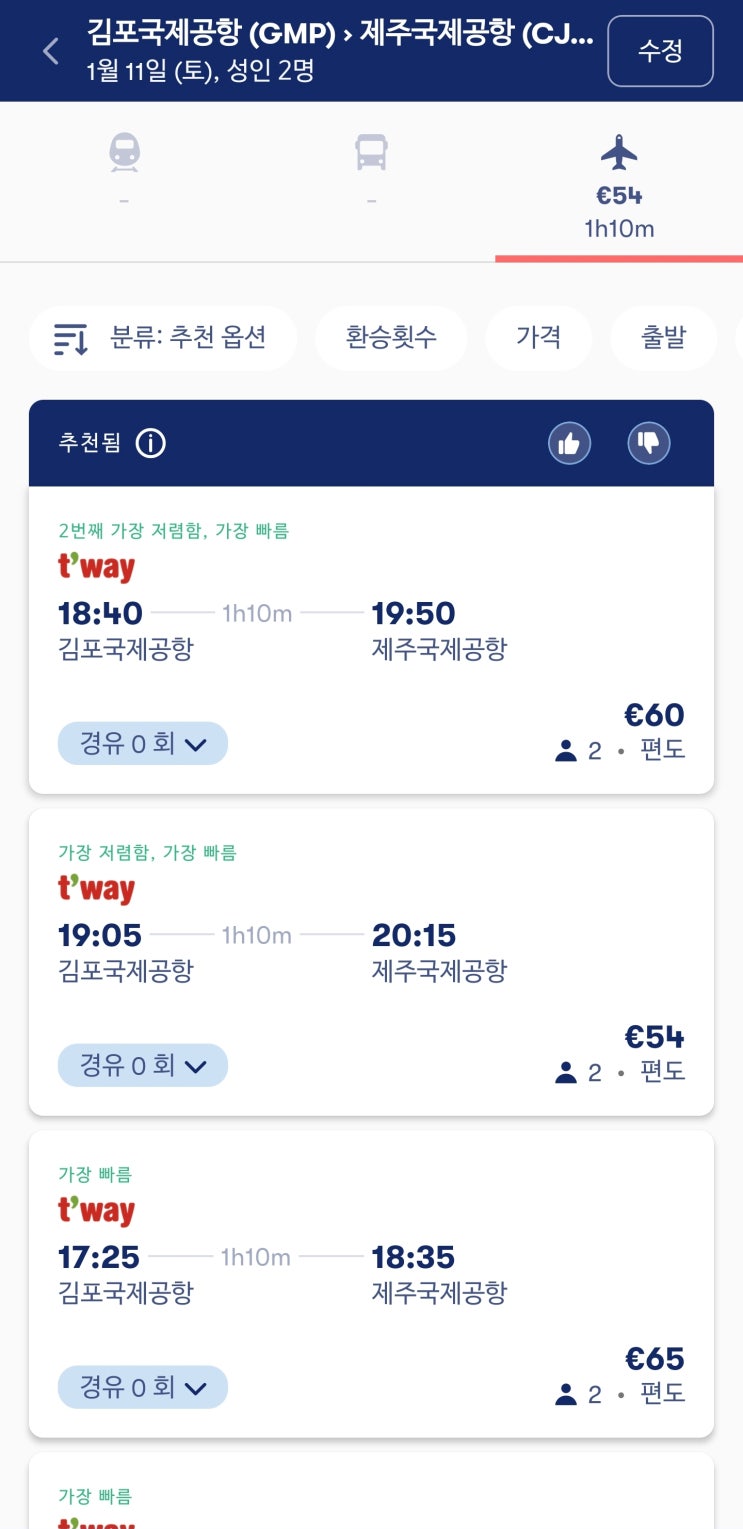Expand 경유 0 회 on 18:40 flight

tap(143, 744)
